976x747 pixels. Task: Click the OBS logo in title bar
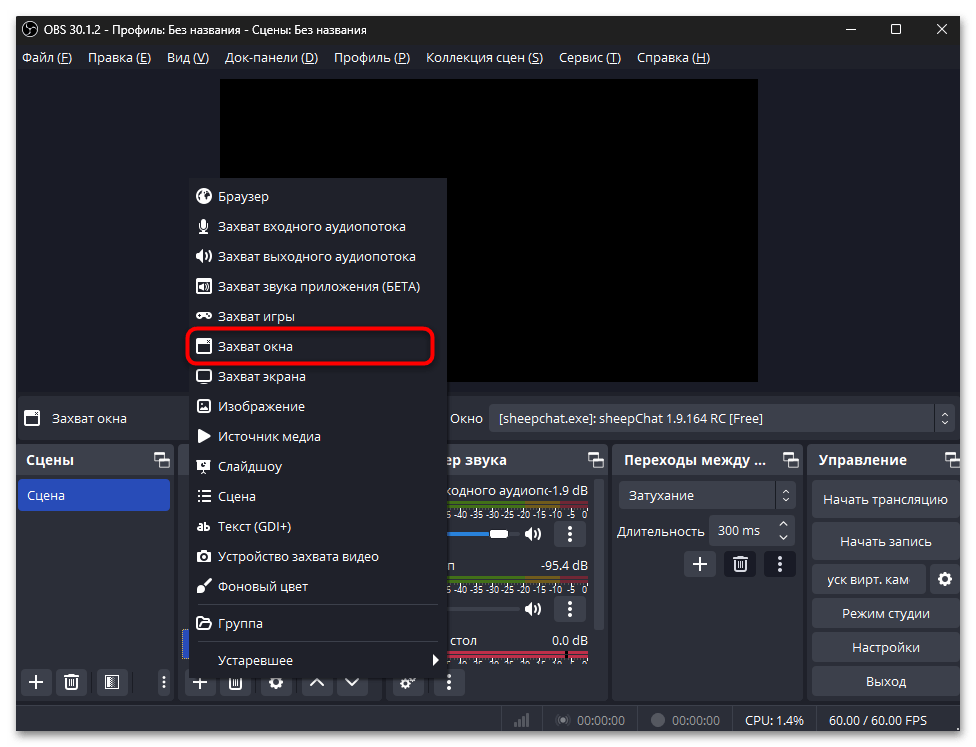29,29
